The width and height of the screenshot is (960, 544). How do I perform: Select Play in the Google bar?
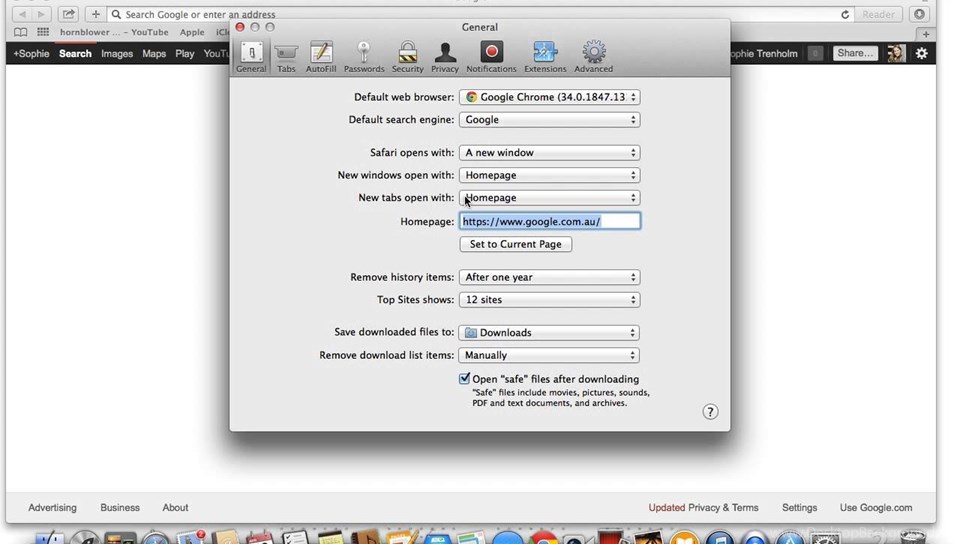[184, 54]
